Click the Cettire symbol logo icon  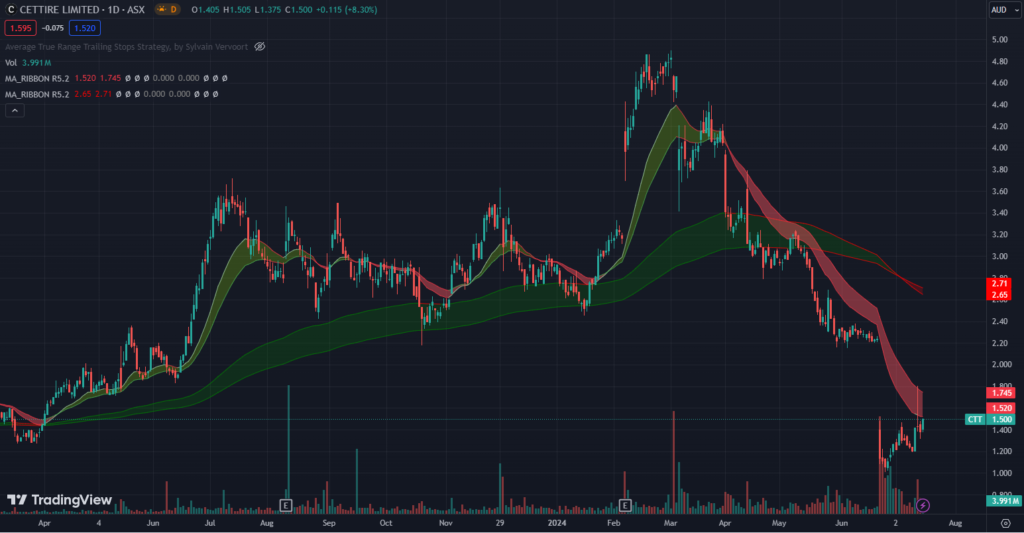pyautogui.click(x=10, y=9)
